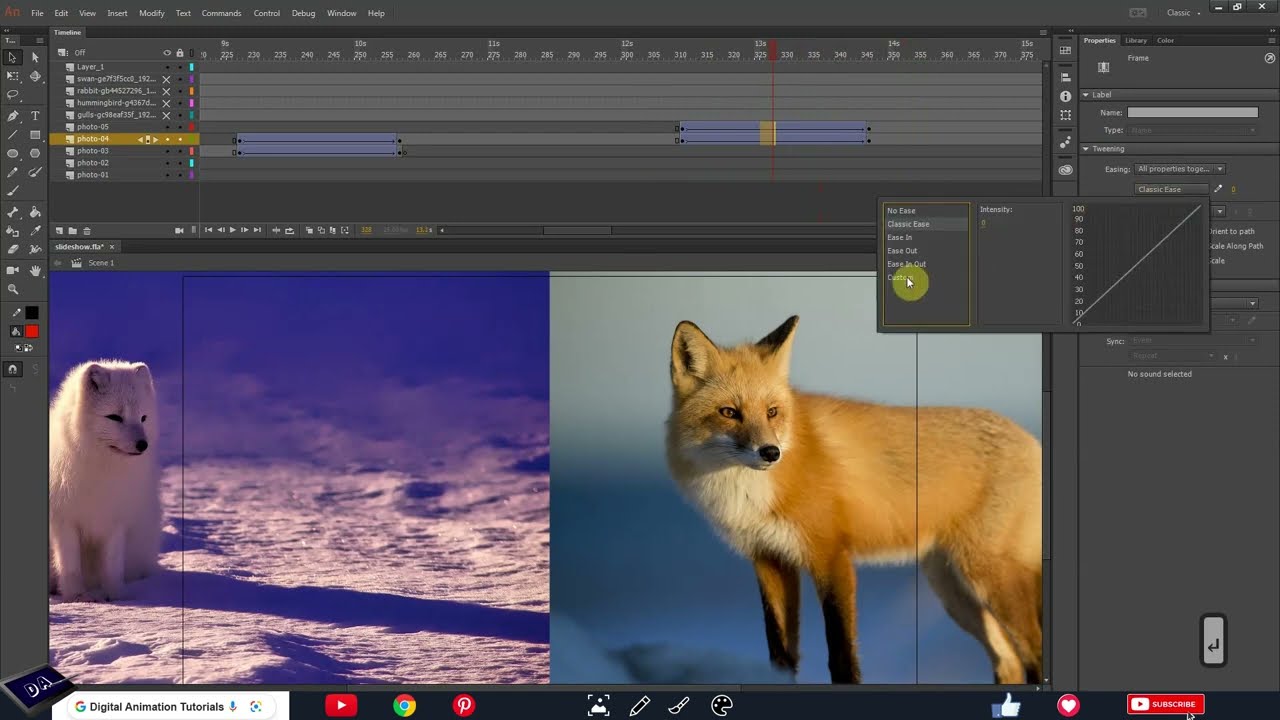This screenshot has height=720, width=1280.
Task: Collapse the Tweening section
Action: click(x=1086, y=149)
